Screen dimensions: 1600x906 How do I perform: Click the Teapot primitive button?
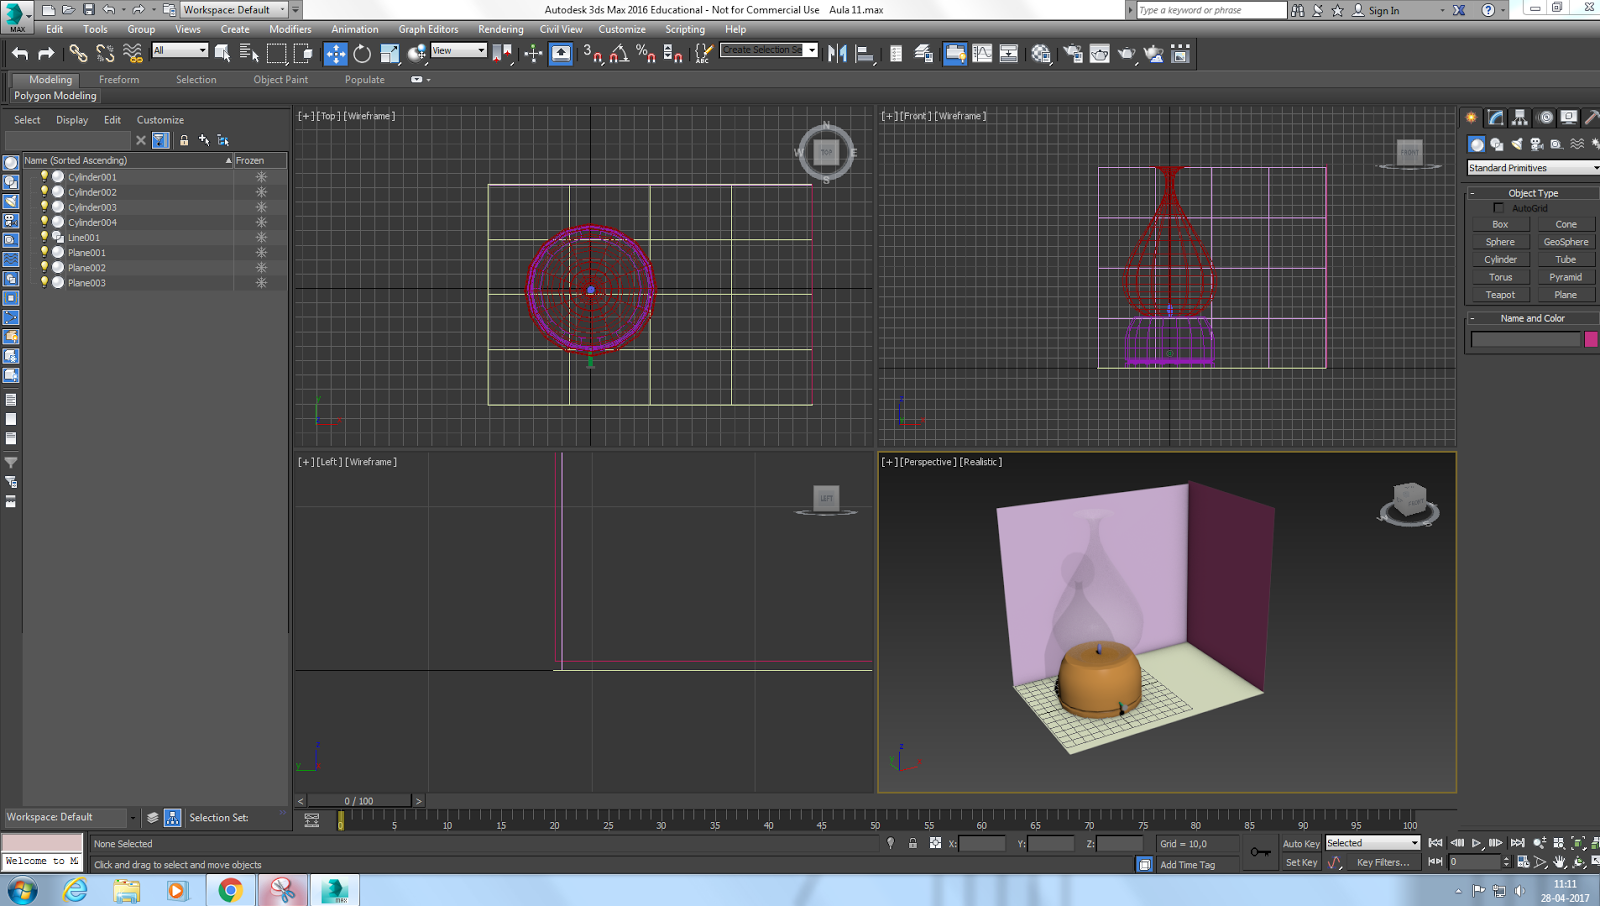[x=1500, y=295]
